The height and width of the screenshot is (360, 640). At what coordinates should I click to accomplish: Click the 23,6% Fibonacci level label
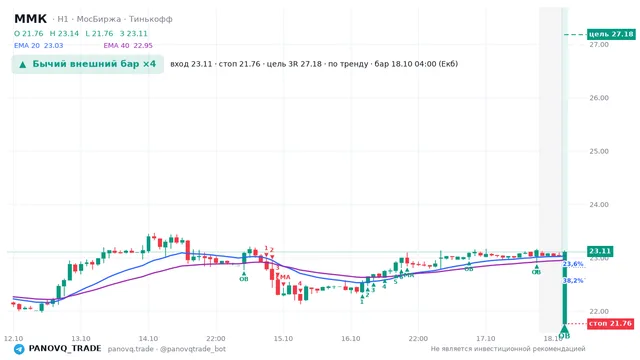click(x=573, y=264)
